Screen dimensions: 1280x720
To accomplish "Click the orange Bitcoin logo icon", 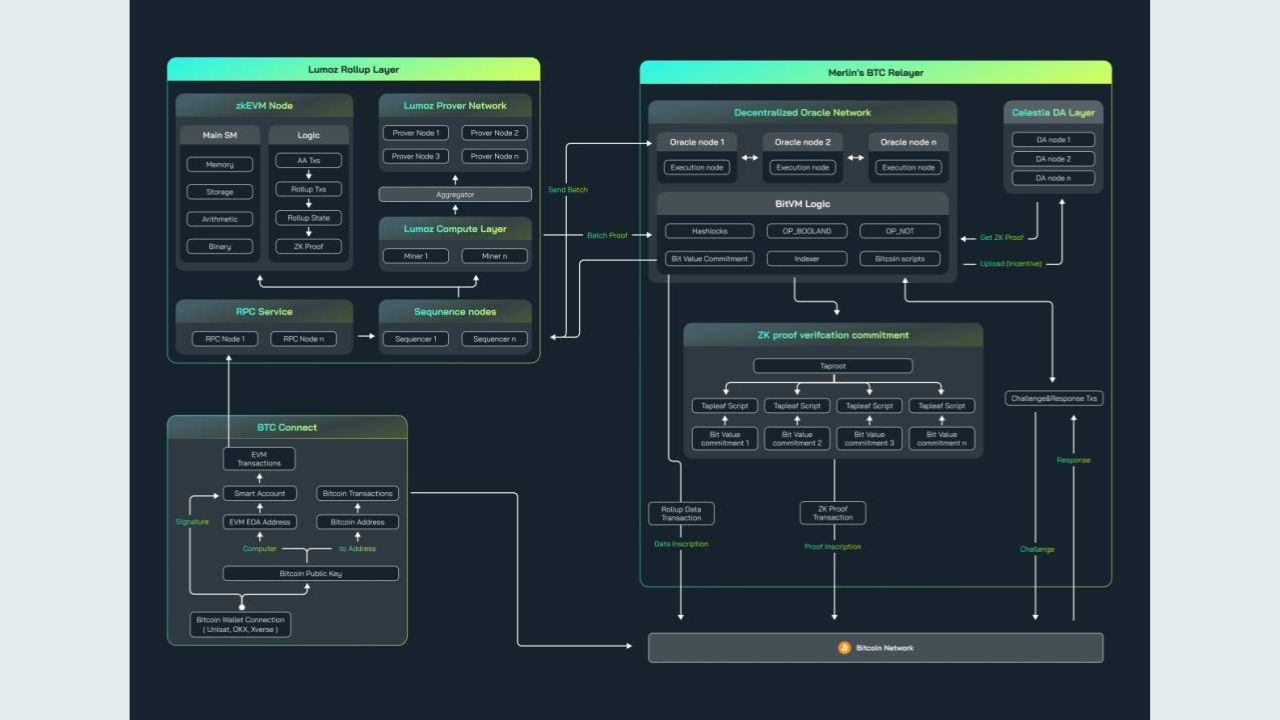I will [x=844, y=648].
